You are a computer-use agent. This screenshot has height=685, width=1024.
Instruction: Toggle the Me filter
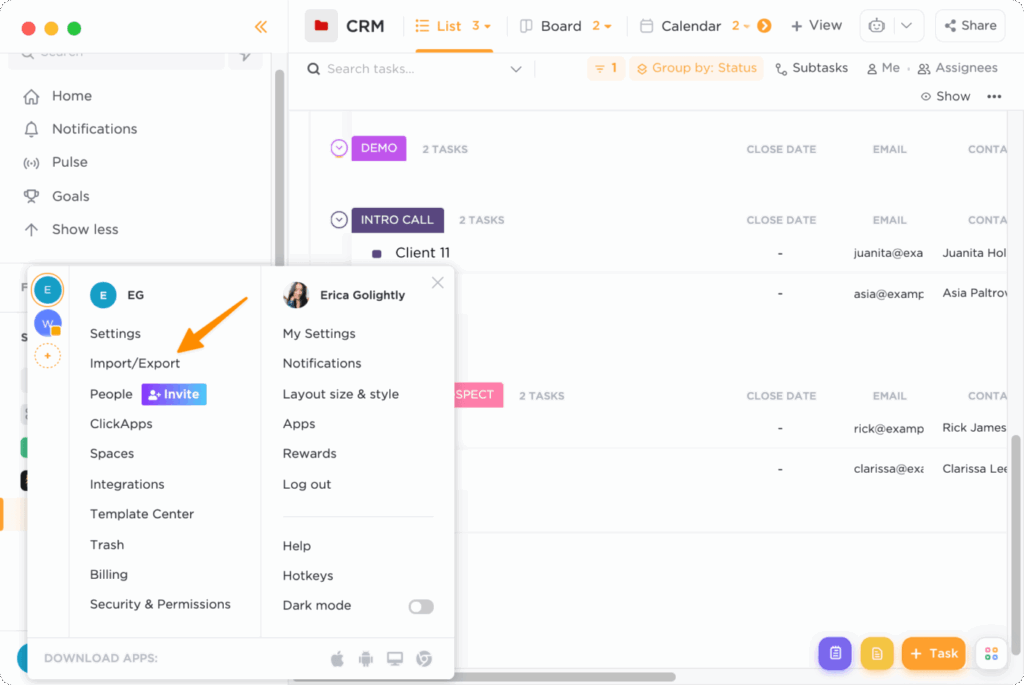click(883, 68)
